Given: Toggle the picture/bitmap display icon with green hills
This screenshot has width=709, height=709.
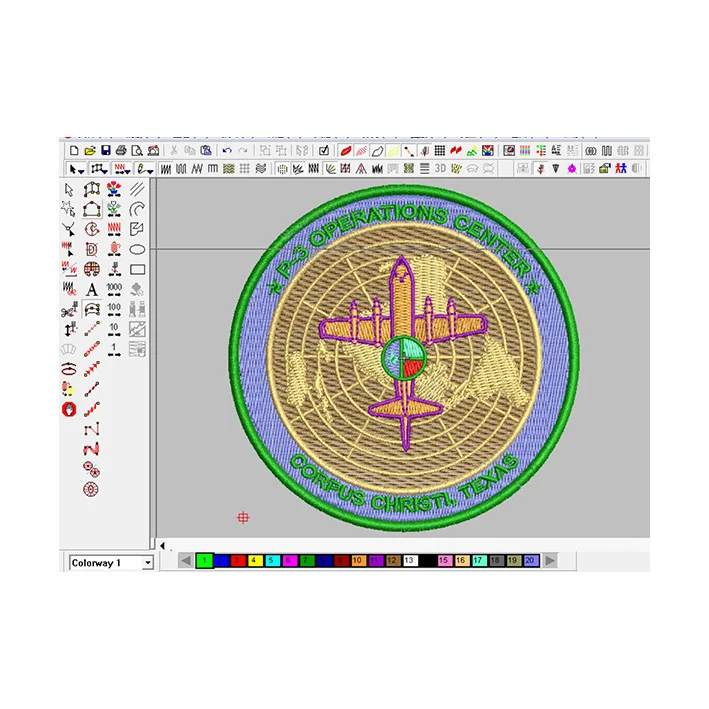Looking at the screenshot, I should tap(472, 151).
